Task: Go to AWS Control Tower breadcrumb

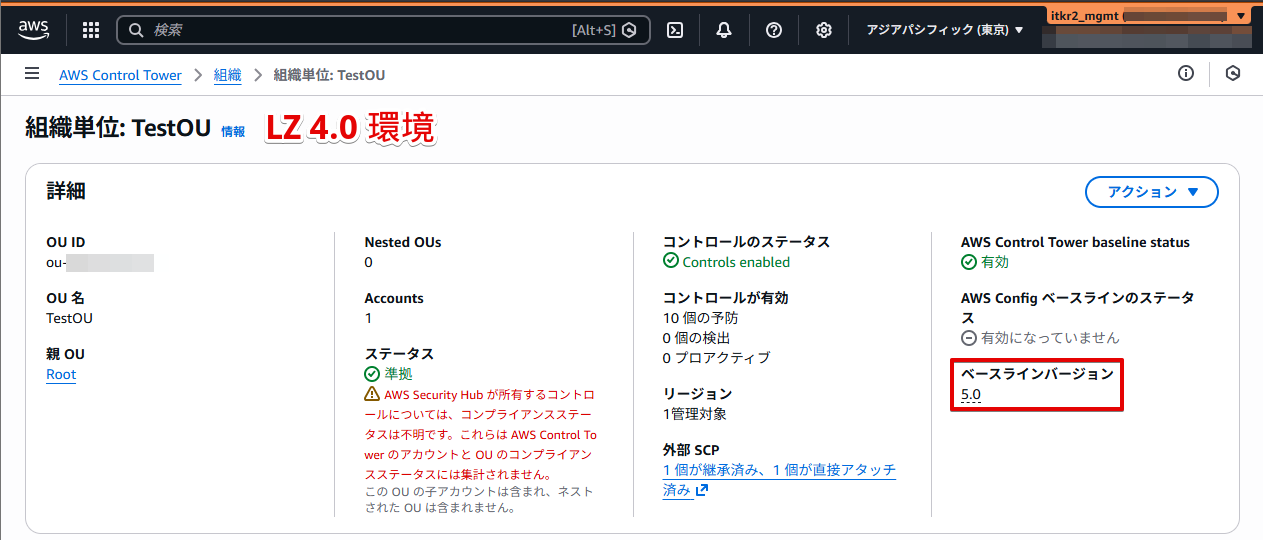Action: pyautogui.click(x=120, y=75)
